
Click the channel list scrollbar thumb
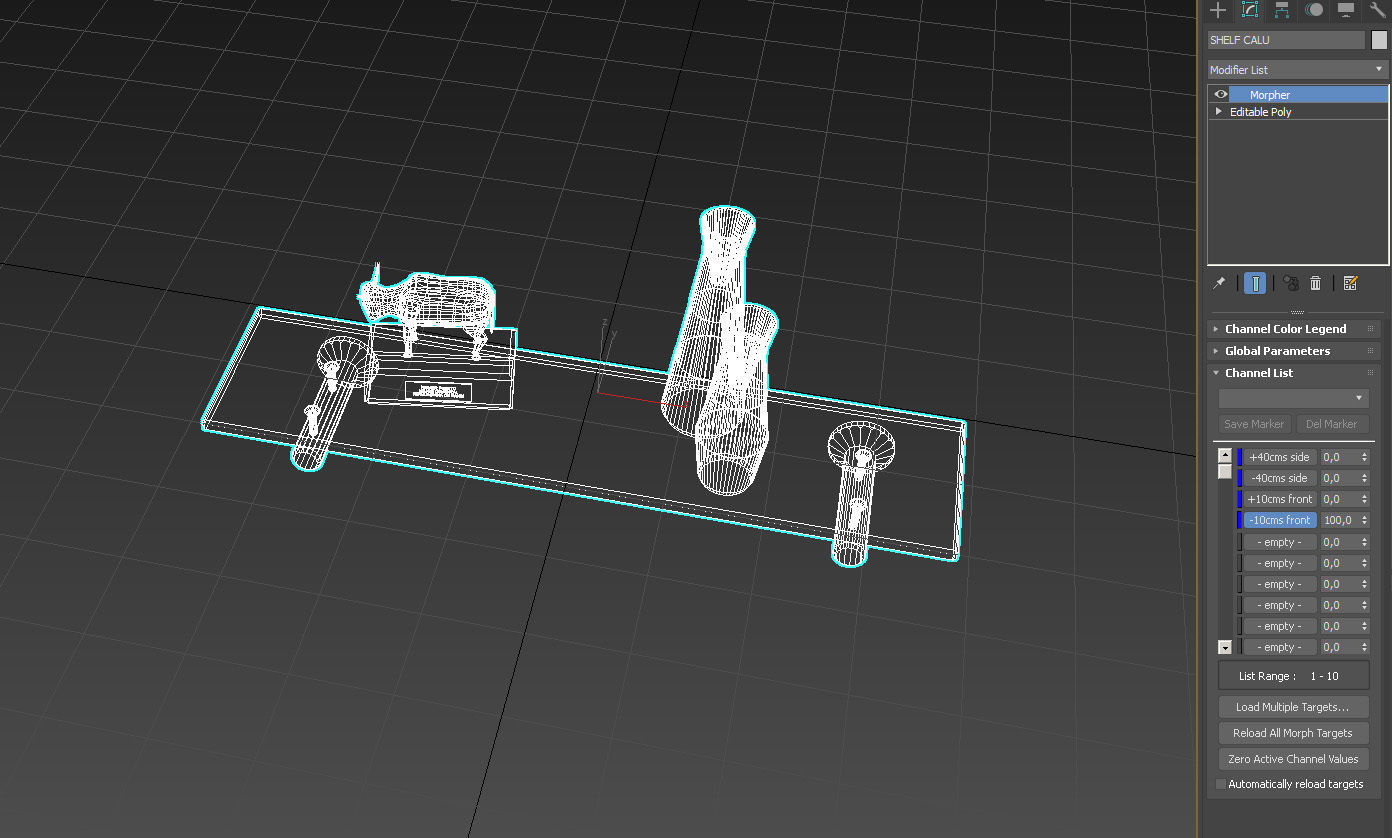tap(1224, 471)
